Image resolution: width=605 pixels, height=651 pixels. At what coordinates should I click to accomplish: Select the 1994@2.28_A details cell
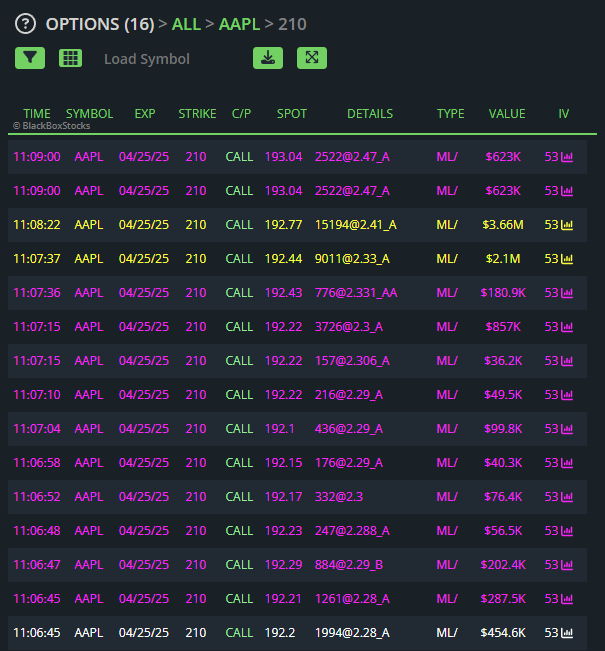coord(352,633)
